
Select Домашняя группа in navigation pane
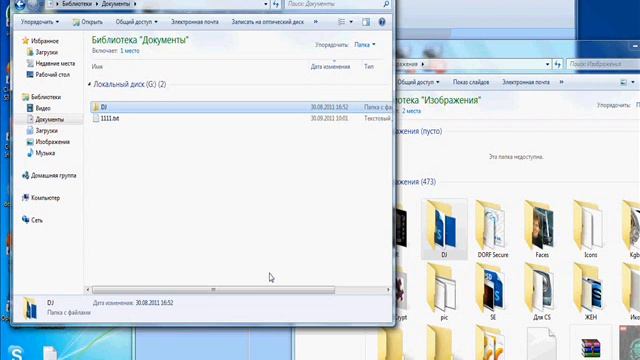click(x=49, y=176)
